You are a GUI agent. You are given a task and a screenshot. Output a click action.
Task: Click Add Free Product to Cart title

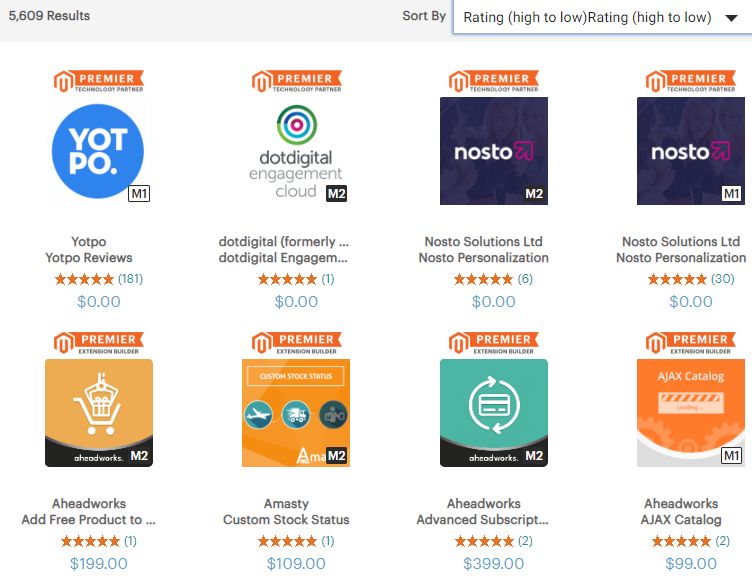pyautogui.click(x=89, y=520)
